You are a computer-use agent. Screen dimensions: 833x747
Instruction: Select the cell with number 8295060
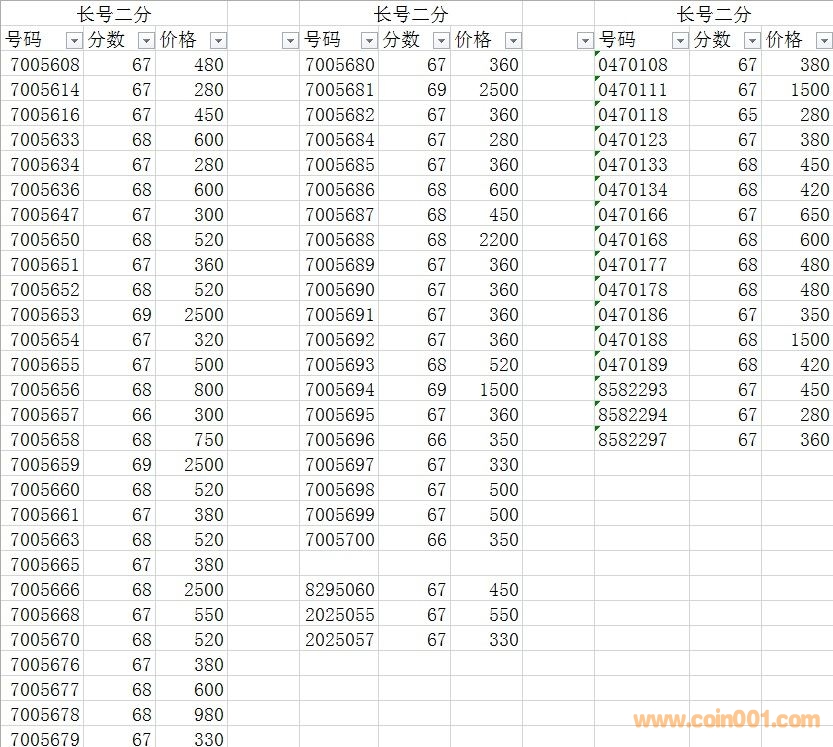[x=340, y=590]
